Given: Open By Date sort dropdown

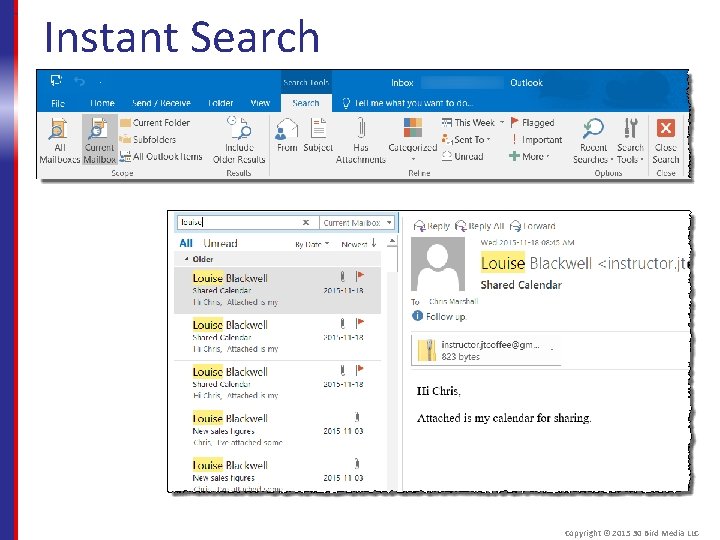Looking at the screenshot, I should point(312,244).
